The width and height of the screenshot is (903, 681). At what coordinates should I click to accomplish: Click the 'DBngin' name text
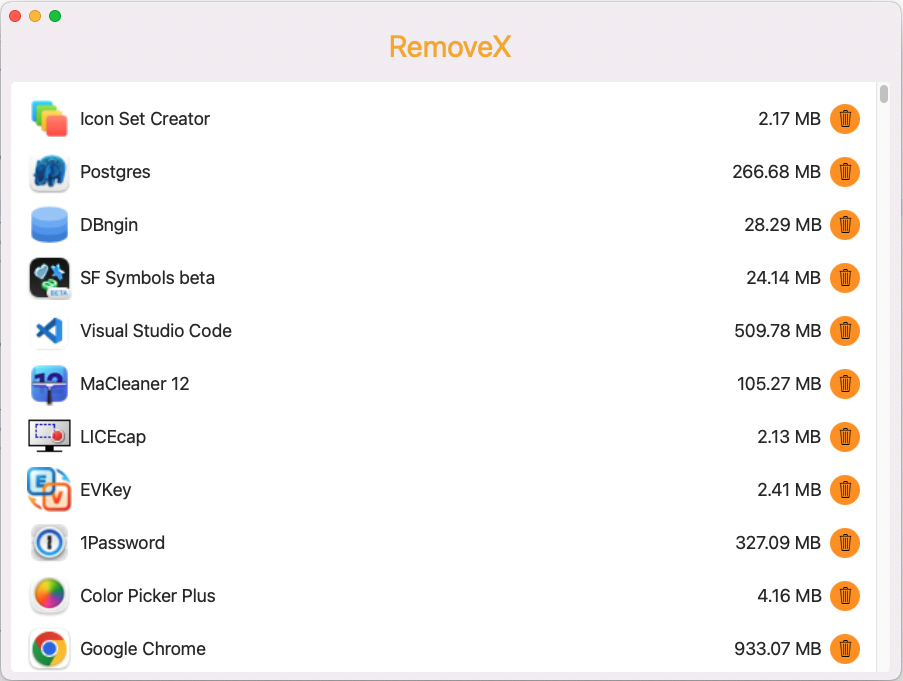tap(109, 225)
